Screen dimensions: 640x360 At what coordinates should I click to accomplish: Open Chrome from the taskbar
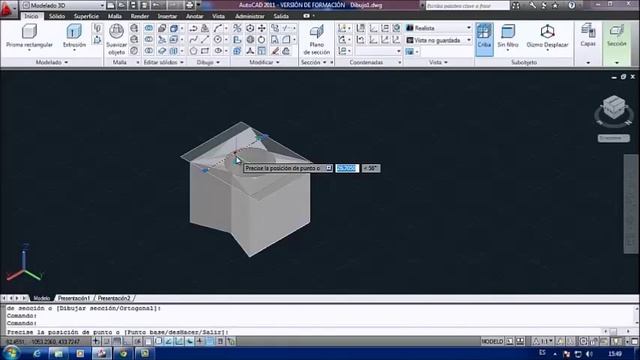123,353
